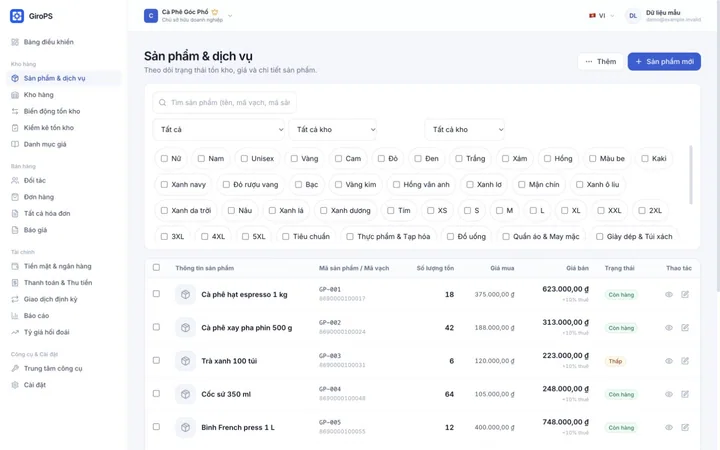Image resolution: width=720 pixels, height=450 pixels.
Task: Click product code GP-003
Action: [330, 356]
